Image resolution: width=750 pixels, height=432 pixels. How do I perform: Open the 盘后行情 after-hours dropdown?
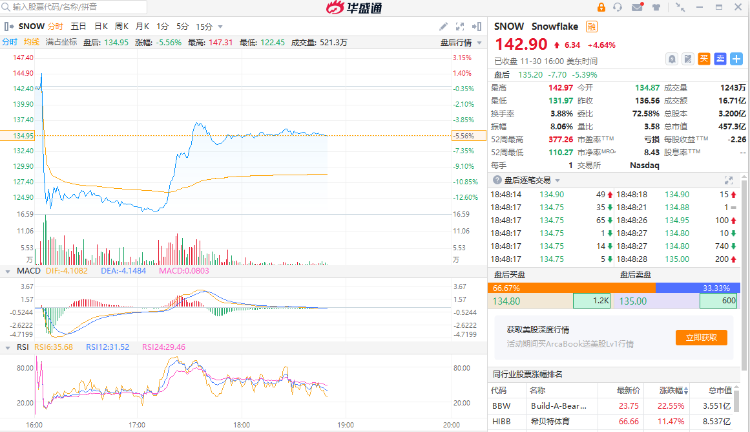point(462,42)
